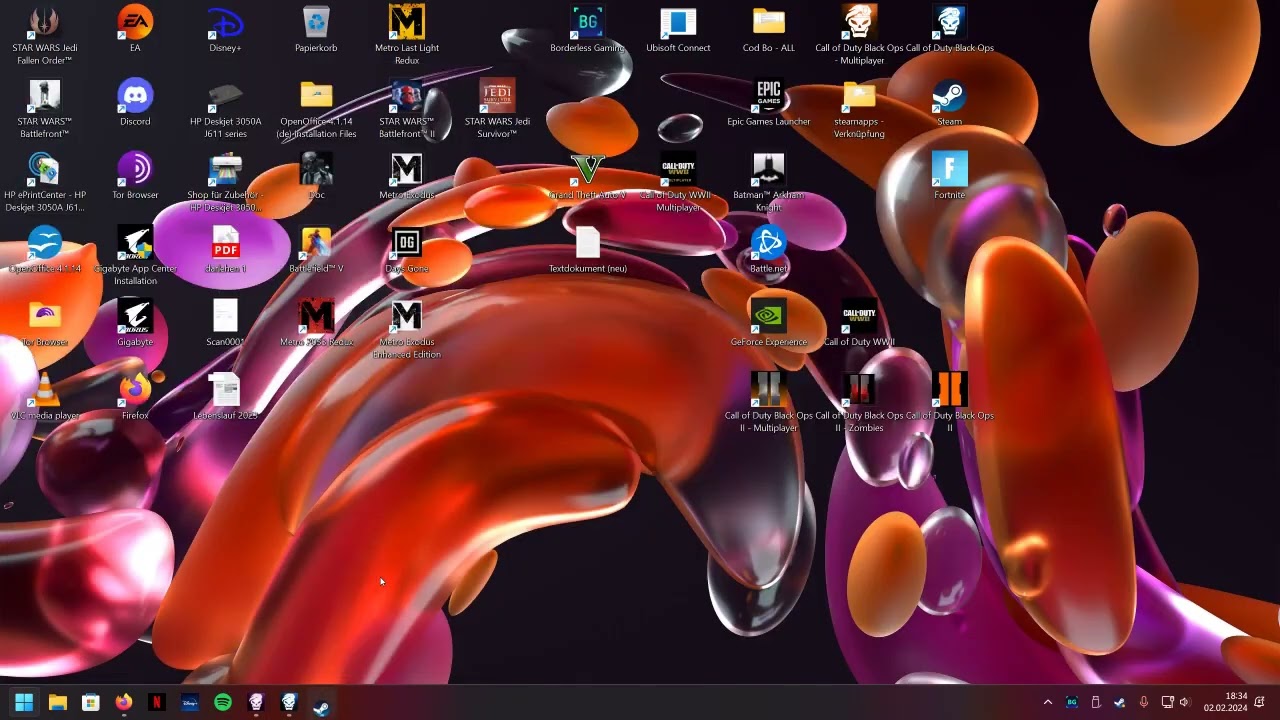The width and height of the screenshot is (1280, 720).
Task: Select the HP ePrintCenter desktop shortcut
Action: click(45, 183)
